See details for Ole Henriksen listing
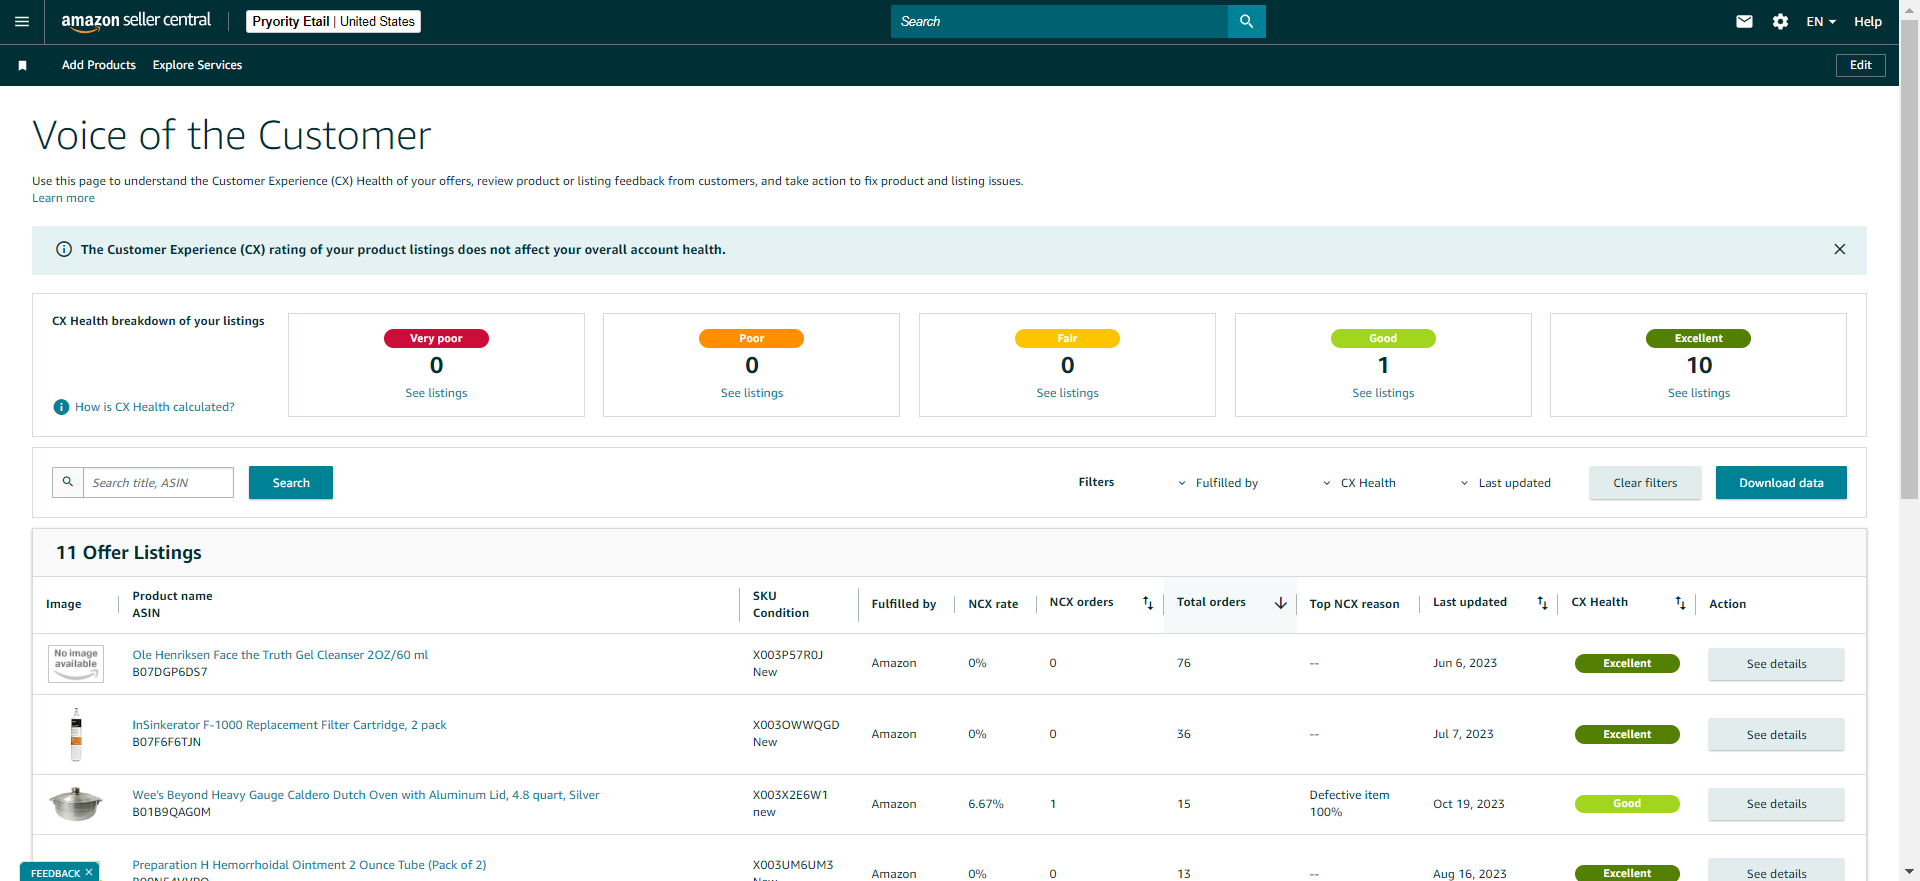This screenshot has width=1920, height=881. 1776,664
